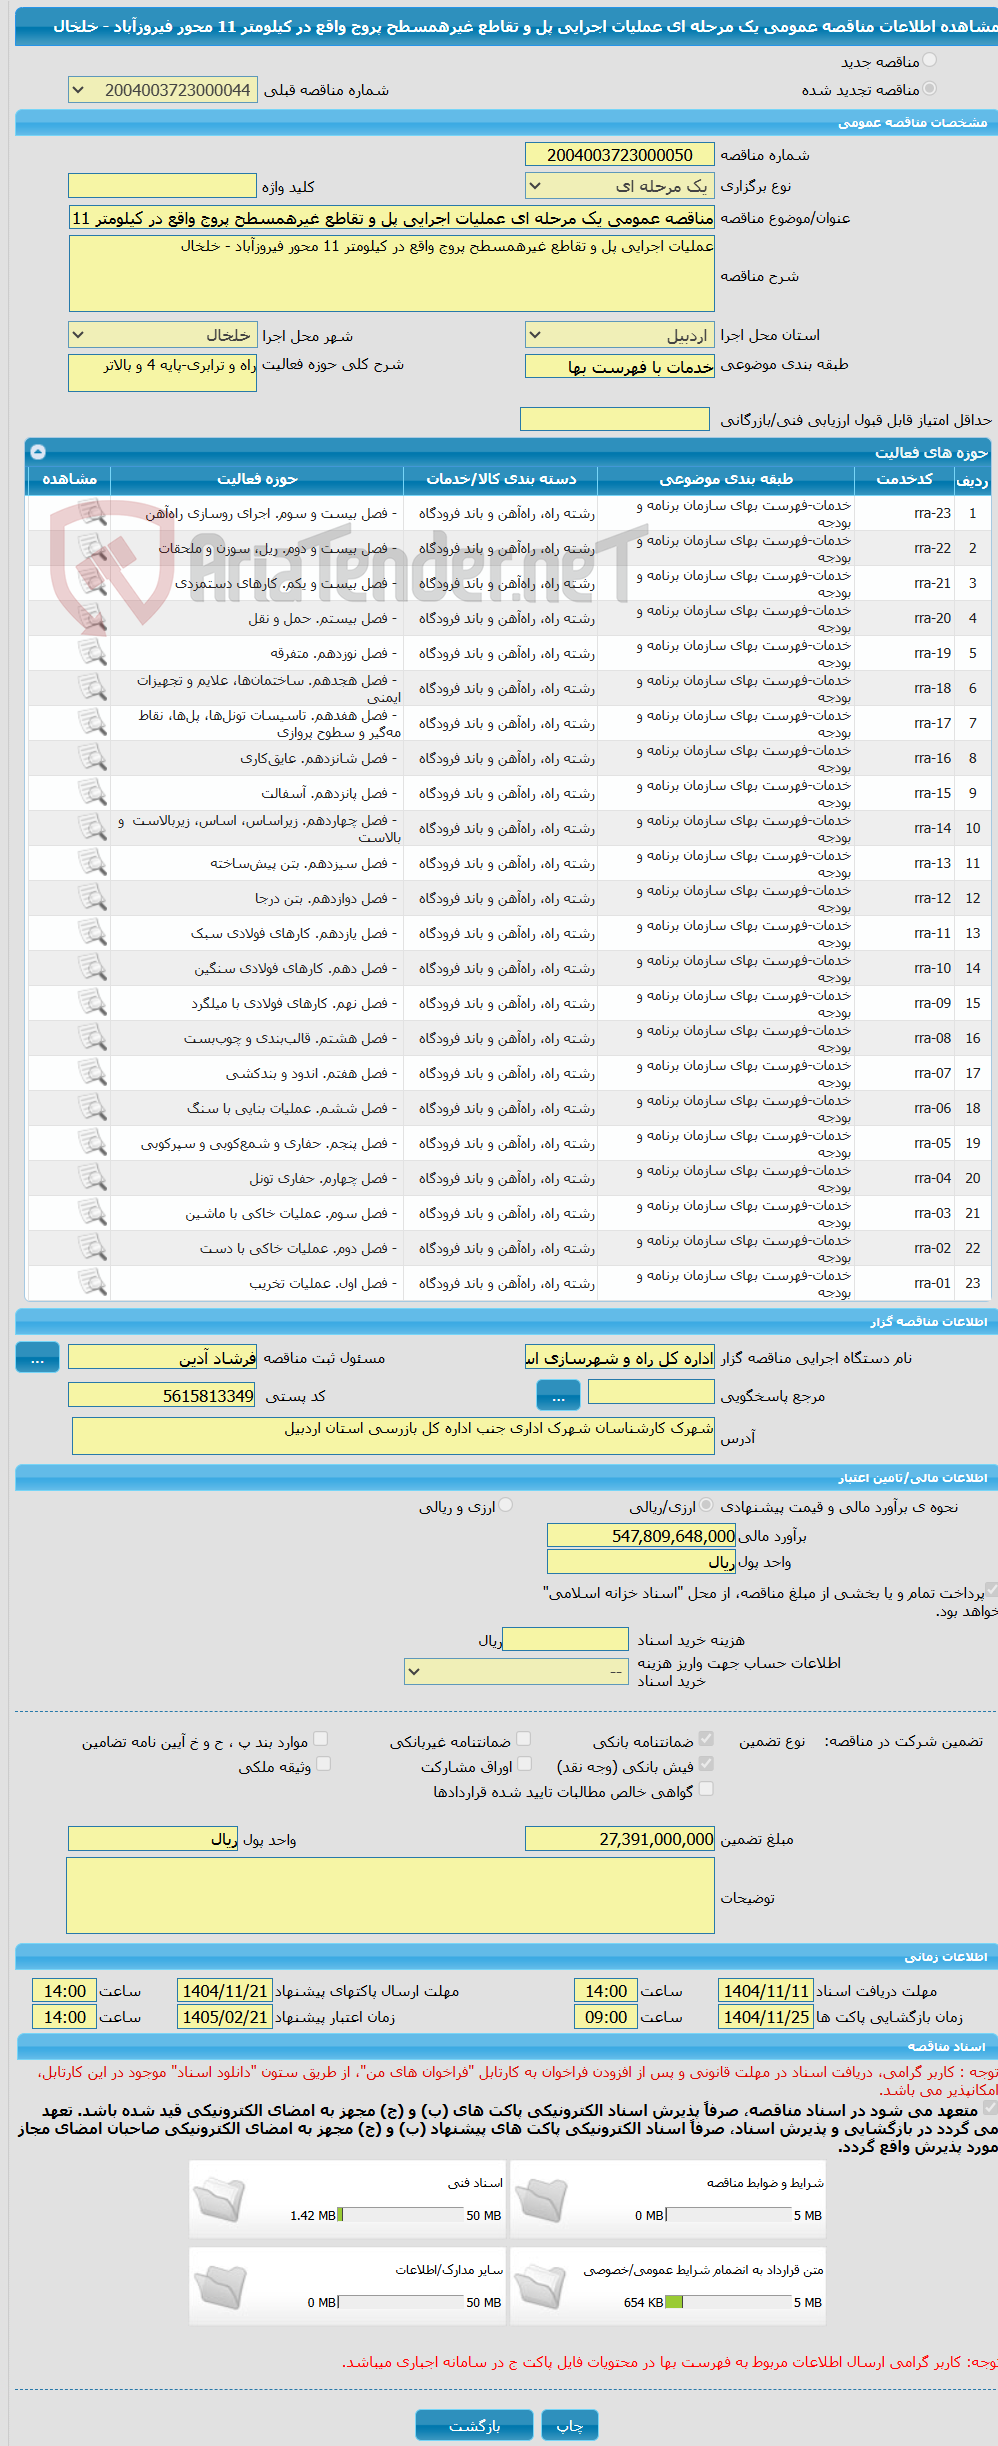Open the استان محل اجرا dropdown
Viewport: 998px width, 2446px height.
click(619, 335)
